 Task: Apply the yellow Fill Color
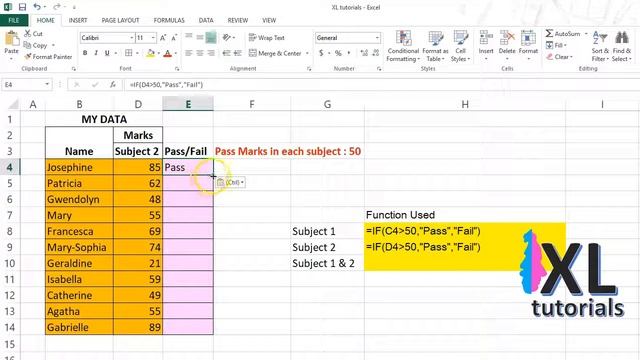[x=151, y=53]
